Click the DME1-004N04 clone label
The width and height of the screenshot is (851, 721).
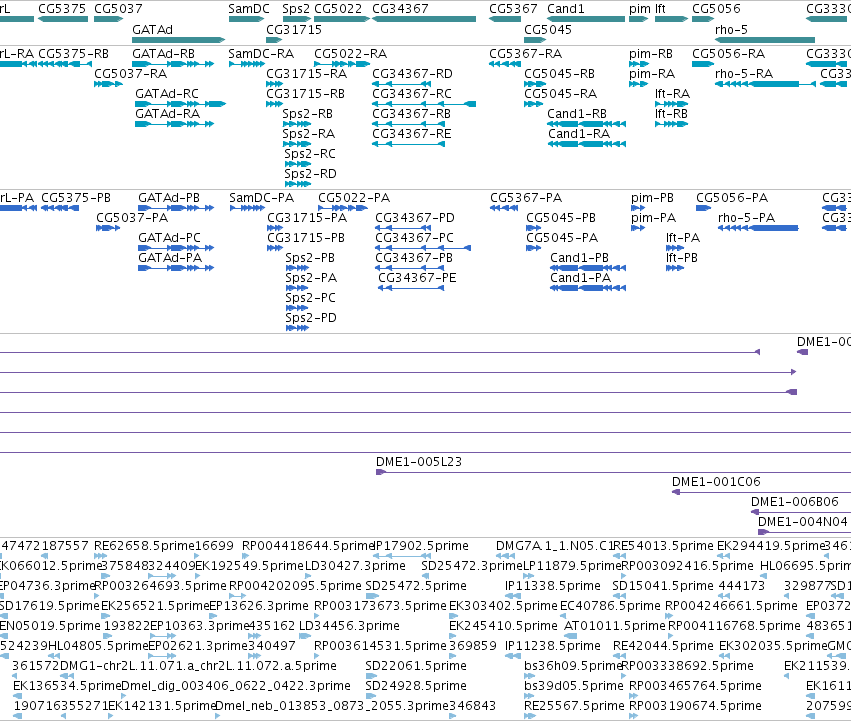[803, 522]
